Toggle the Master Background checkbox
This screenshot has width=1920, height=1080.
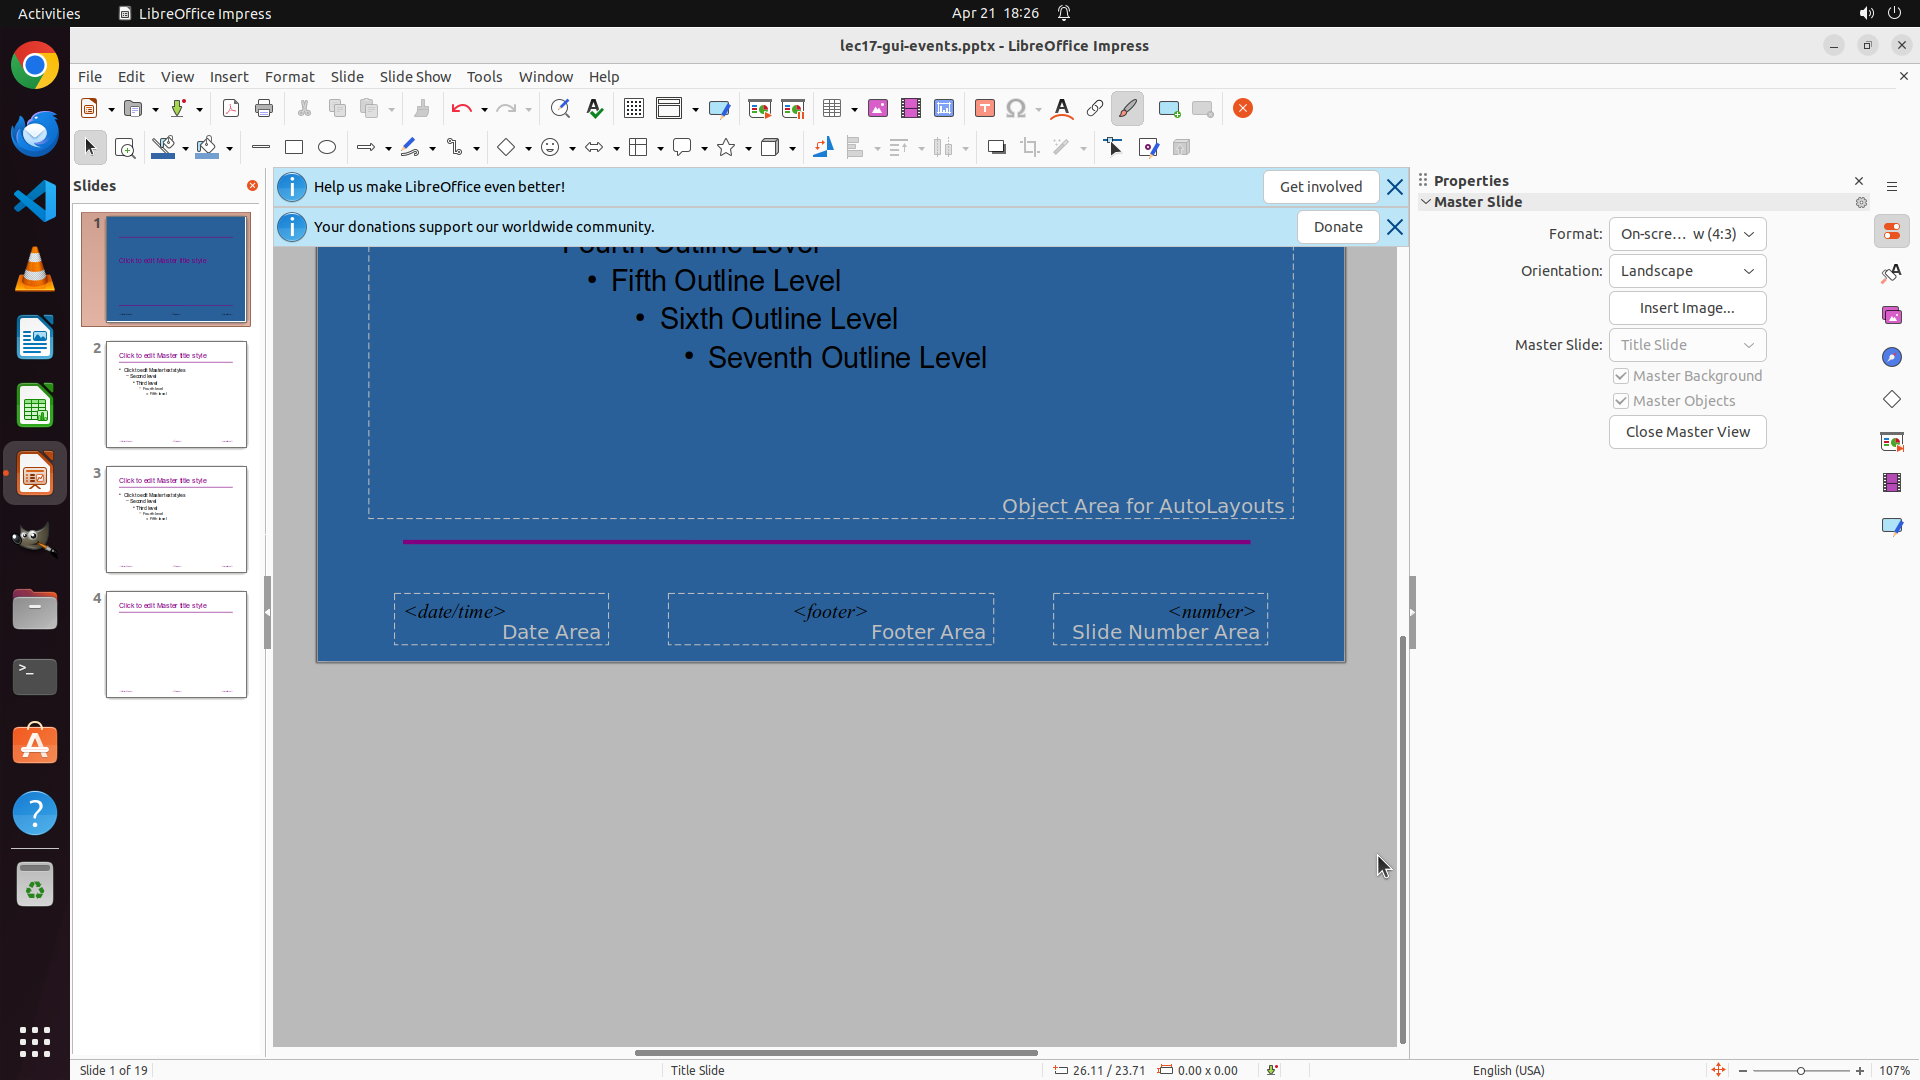pos(1621,376)
